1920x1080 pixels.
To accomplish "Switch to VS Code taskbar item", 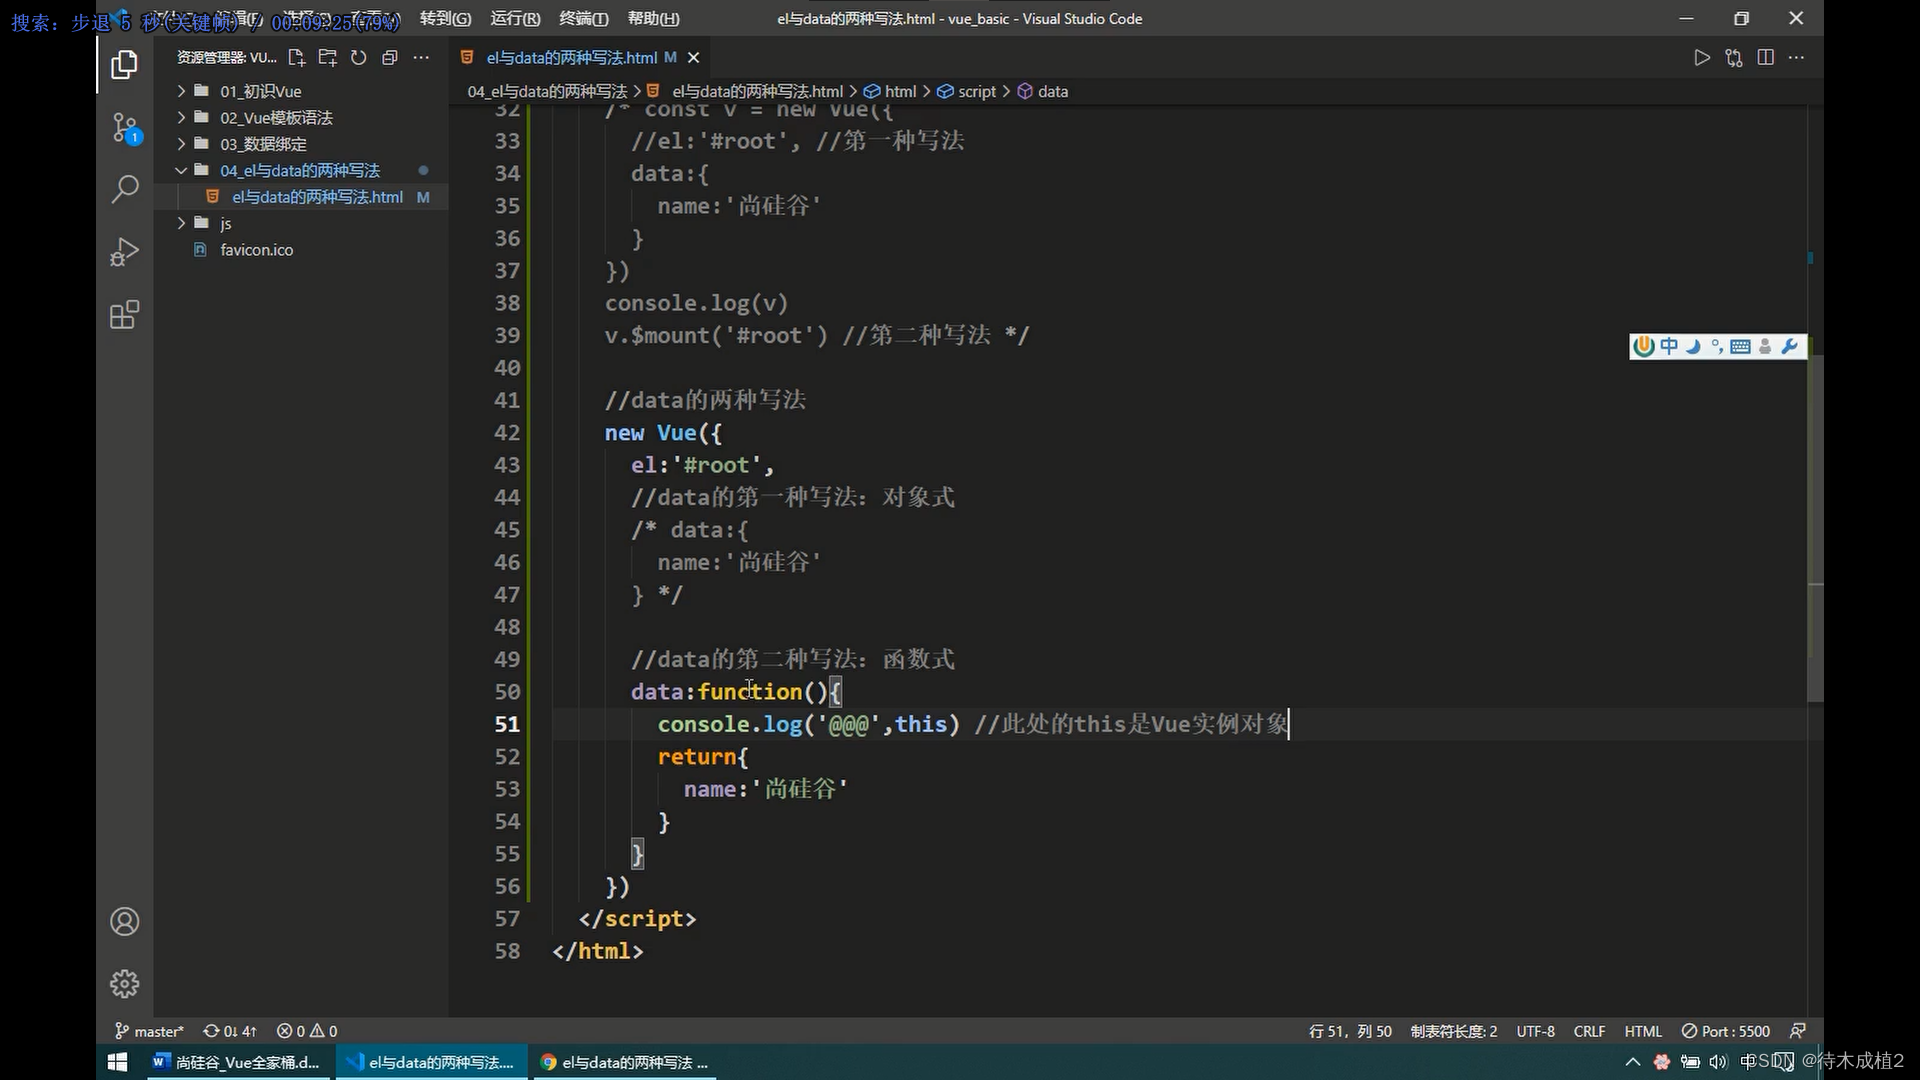I will (x=430, y=1062).
